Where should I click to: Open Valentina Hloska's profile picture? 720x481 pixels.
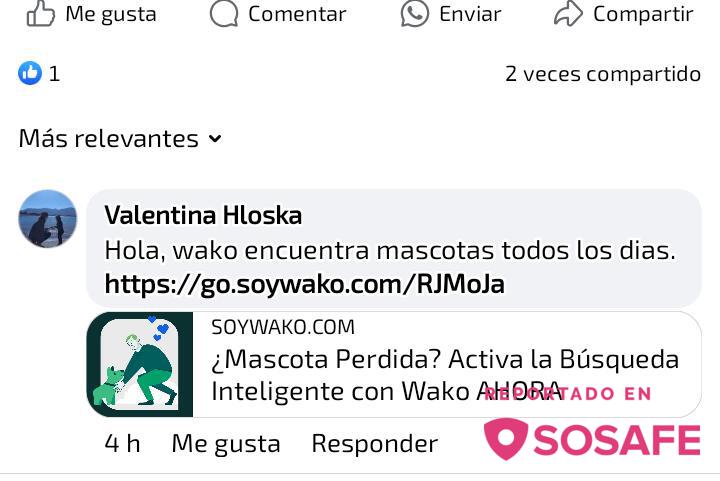pos(48,219)
